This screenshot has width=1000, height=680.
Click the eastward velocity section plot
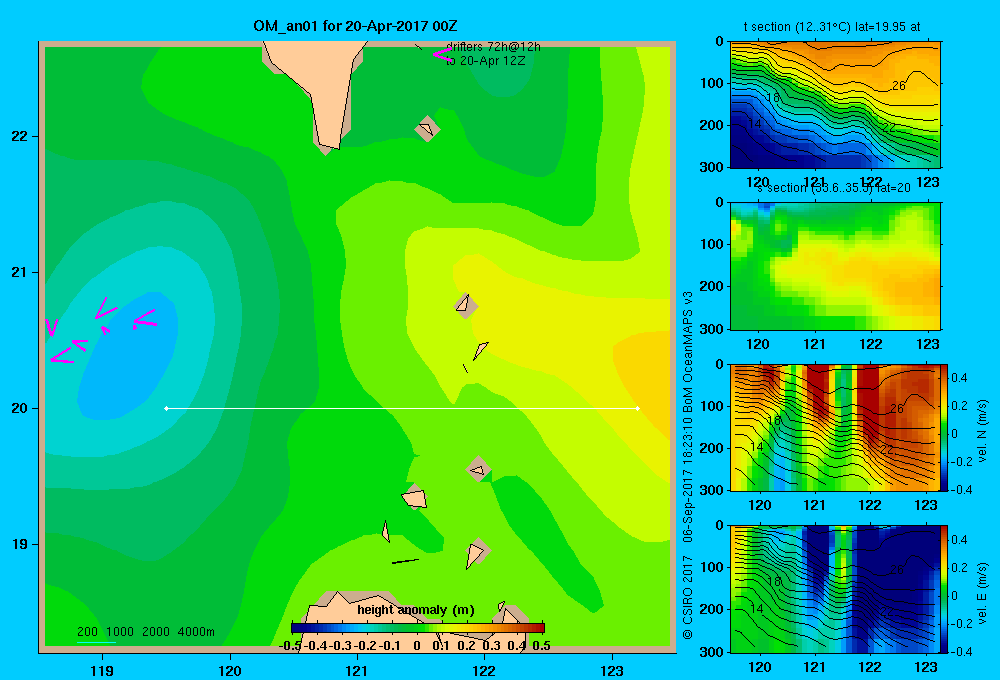[835, 589]
